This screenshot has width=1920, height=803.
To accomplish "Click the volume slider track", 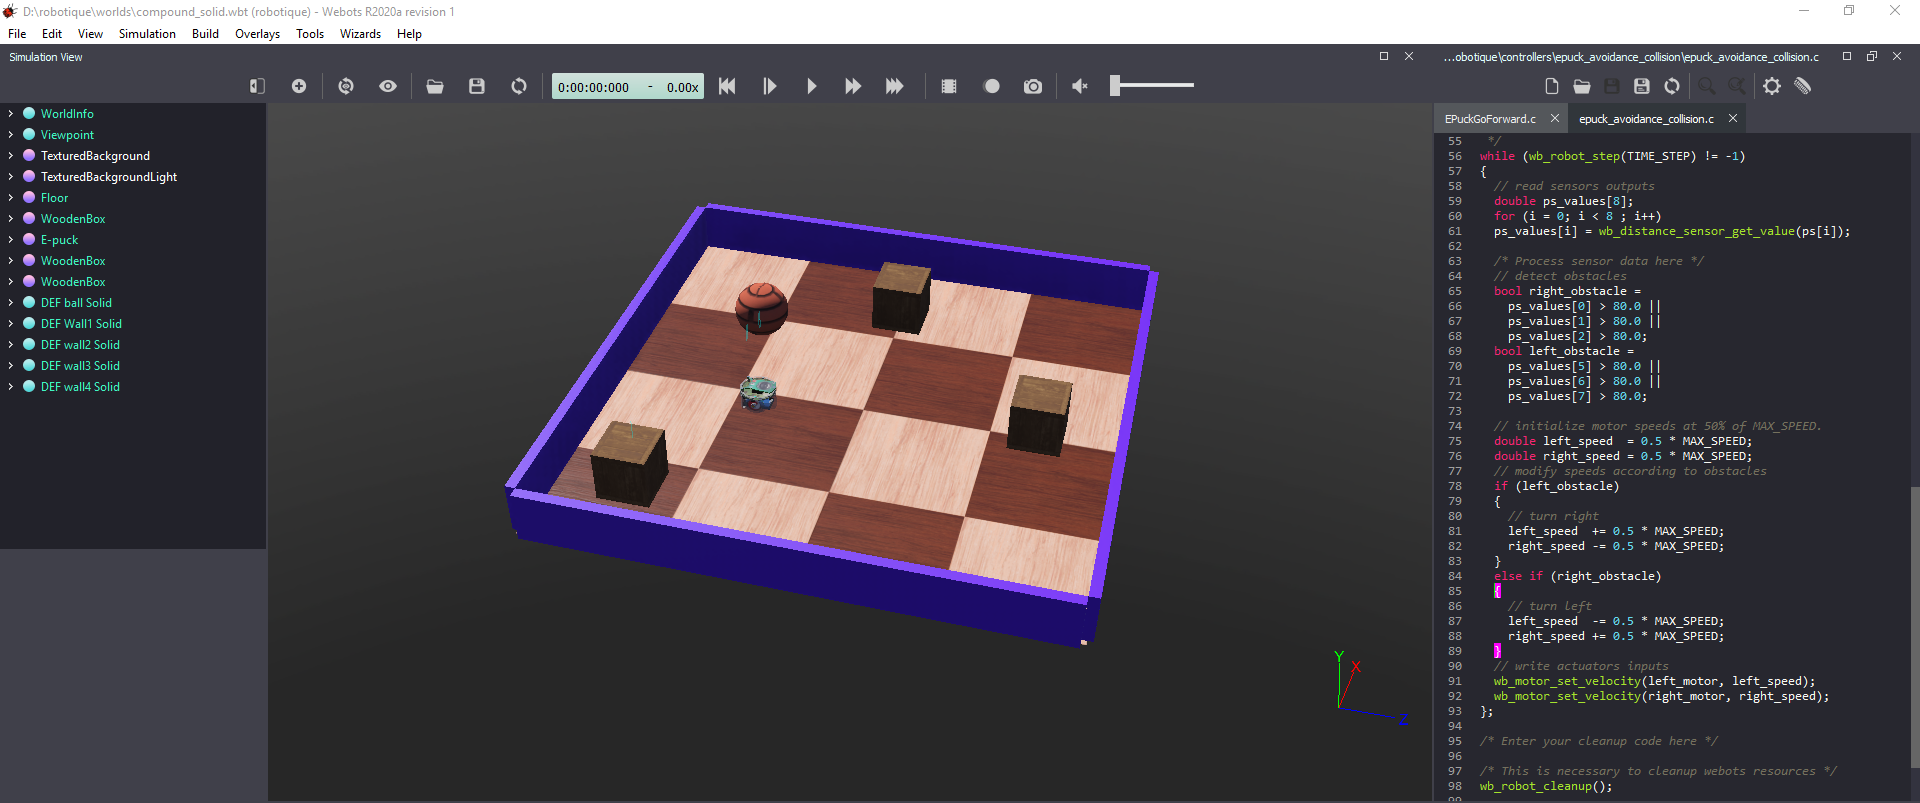I will (x=1160, y=86).
